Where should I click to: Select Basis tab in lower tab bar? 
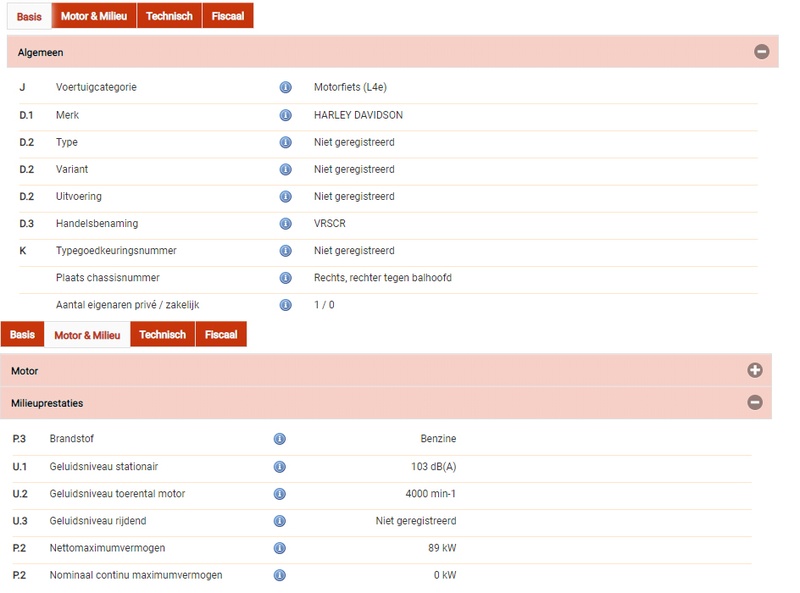pyautogui.click(x=22, y=334)
